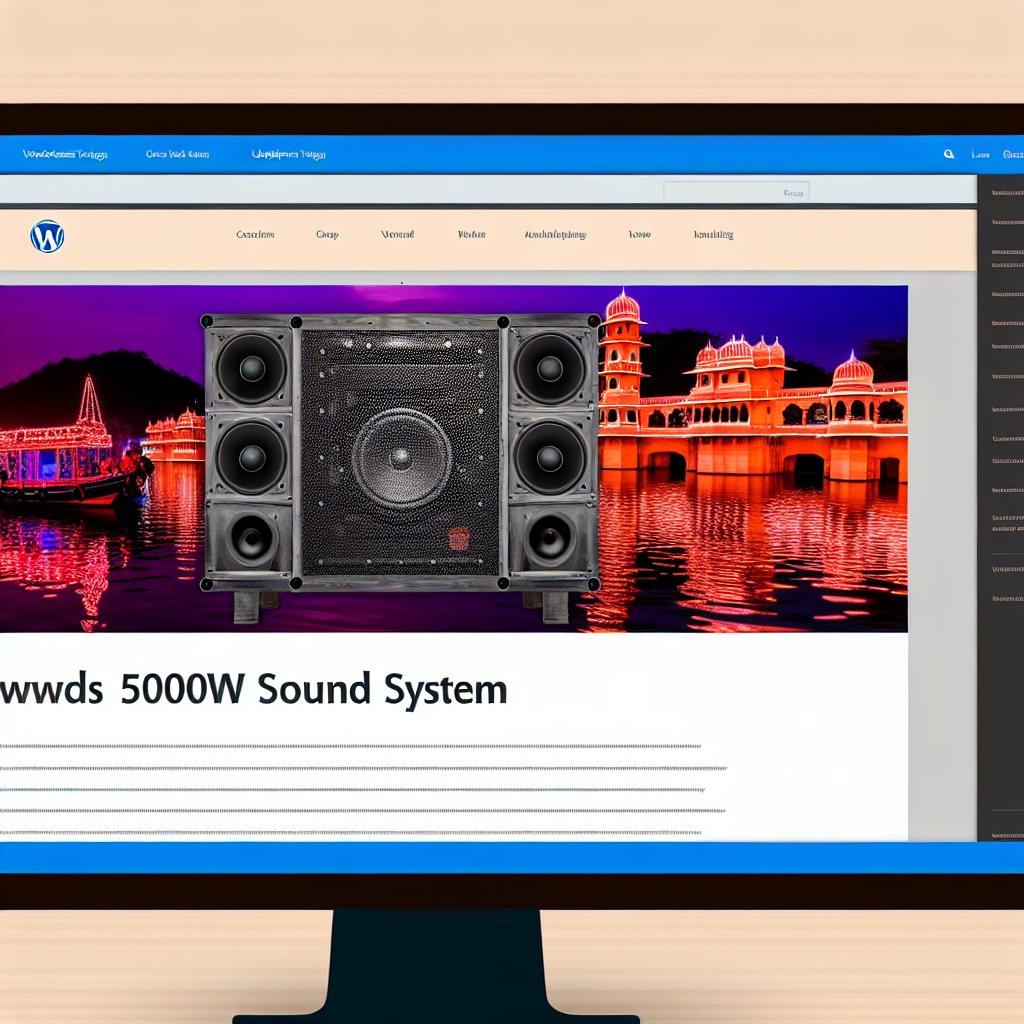The height and width of the screenshot is (1024, 1024).
Task: Select the second navigation menu item after logo
Action: click(327, 235)
